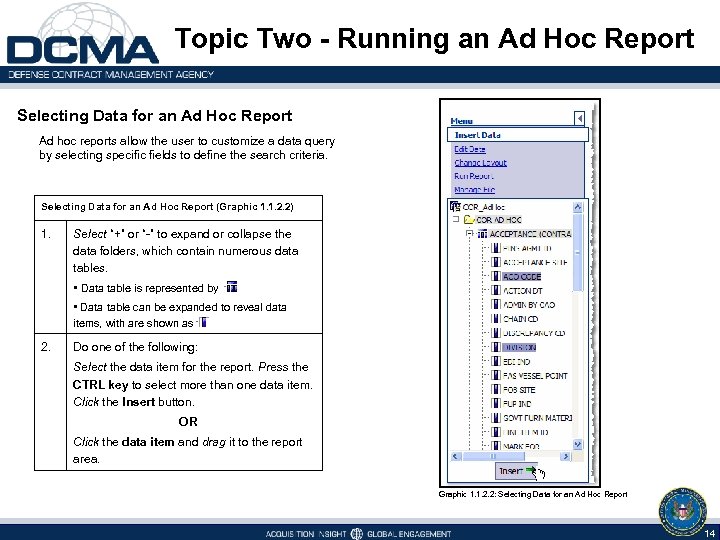720x540 pixels.
Task: Click the horizontal scrollbar left arrow
Action: [456, 456]
